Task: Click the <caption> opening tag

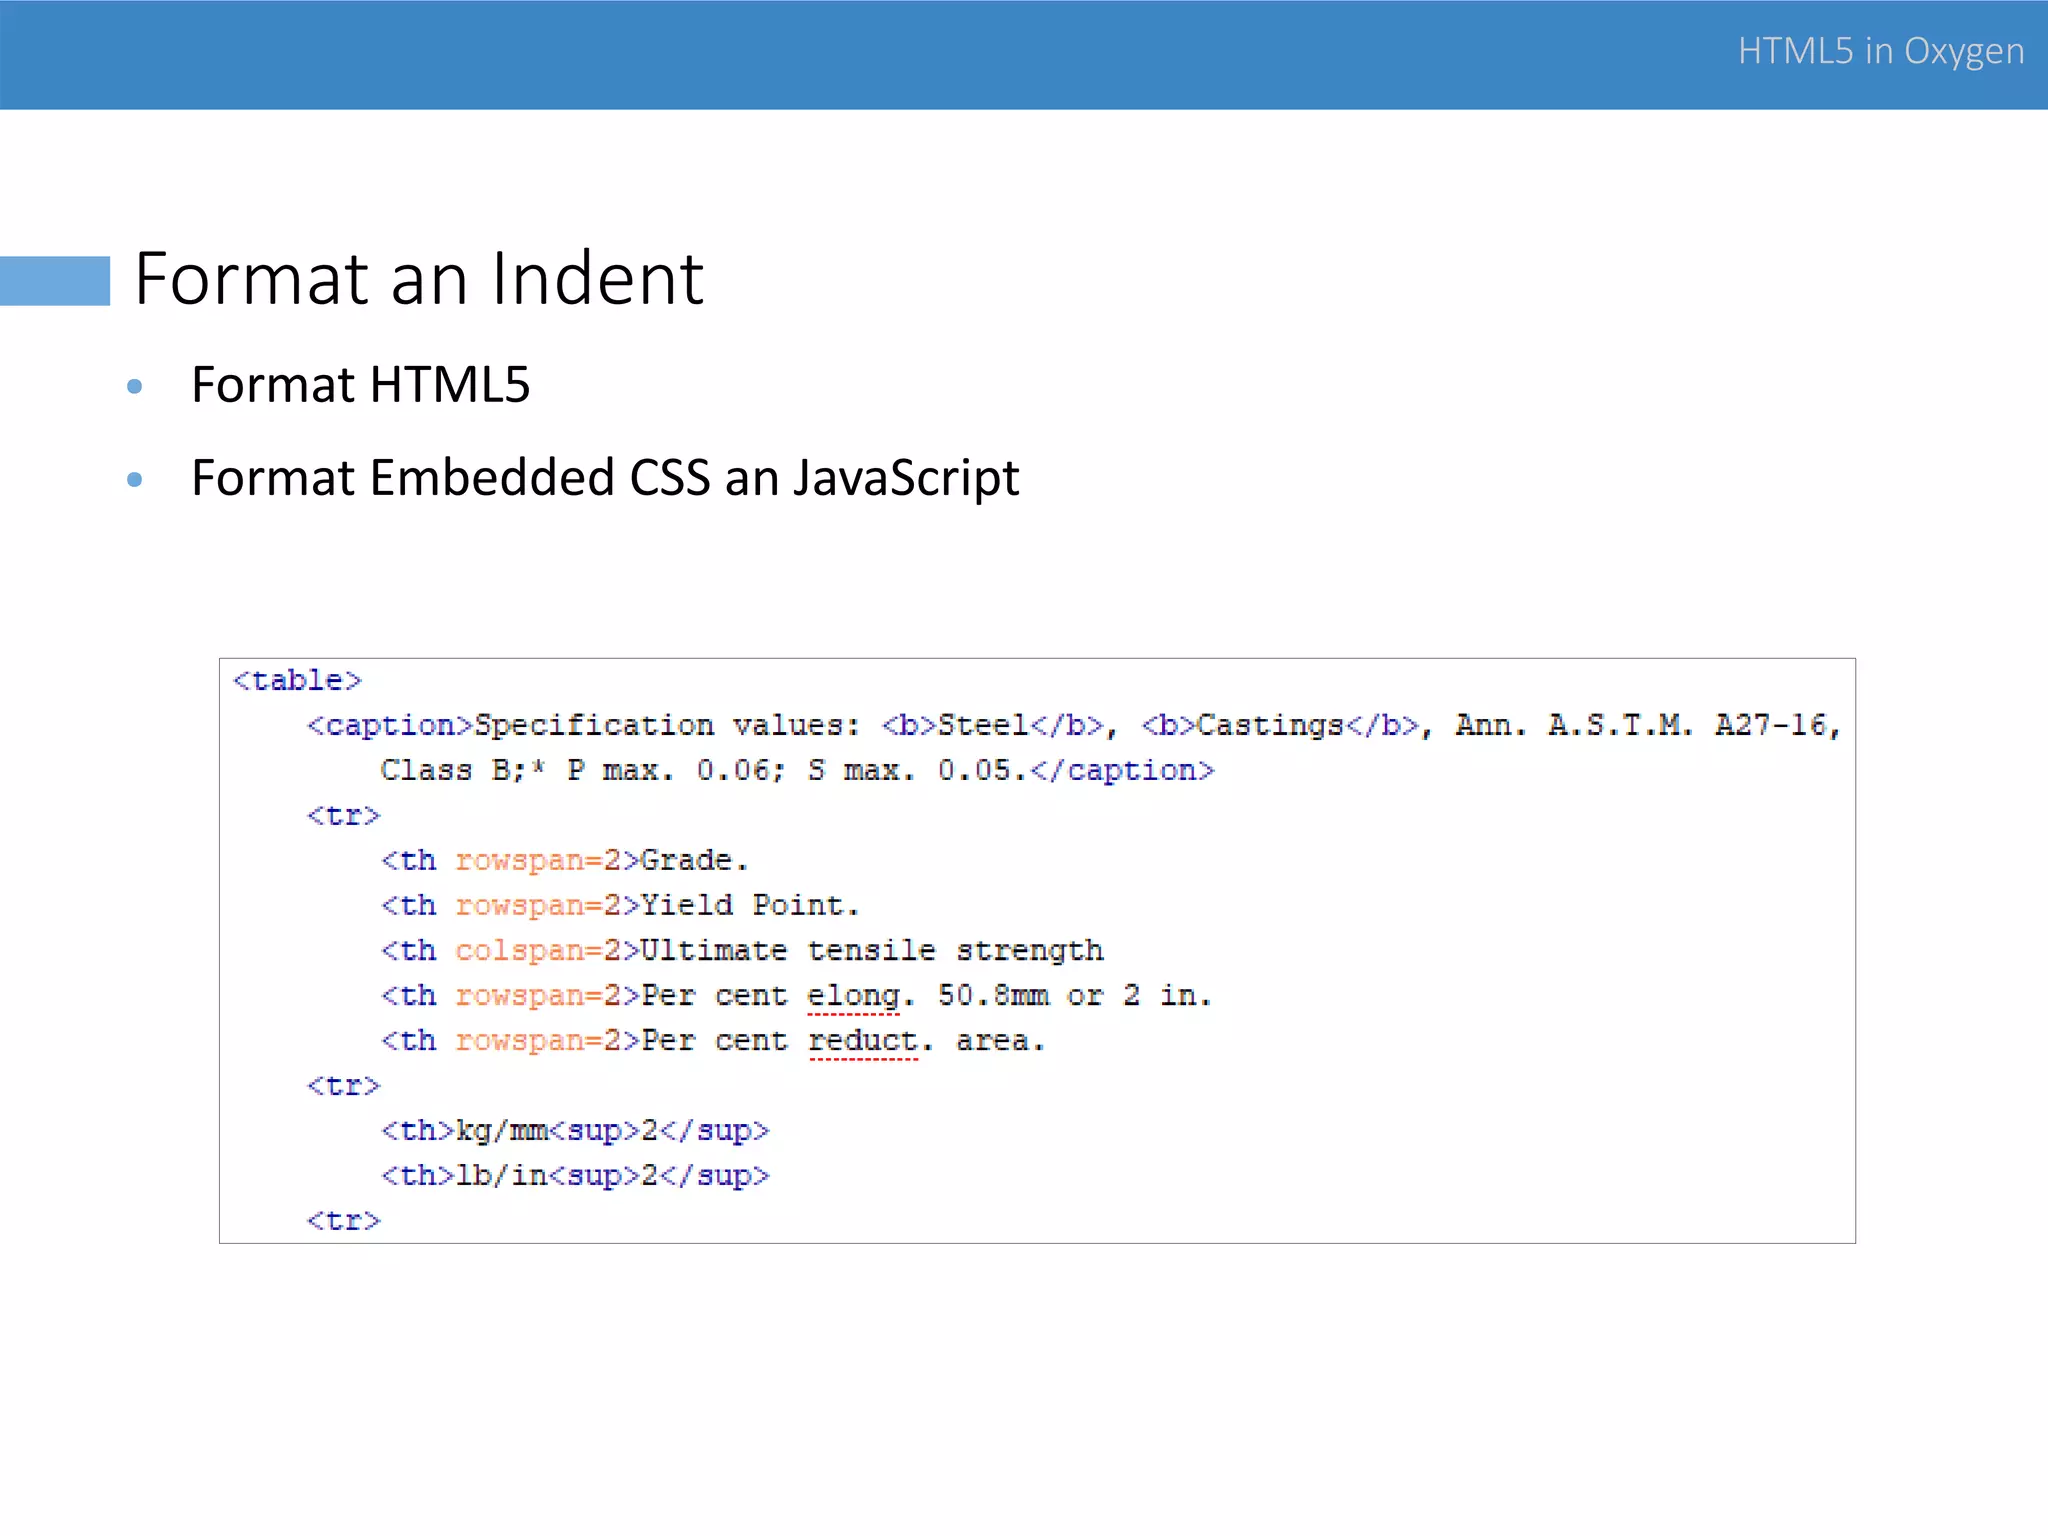Action: pyautogui.click(x=389, y=725)
